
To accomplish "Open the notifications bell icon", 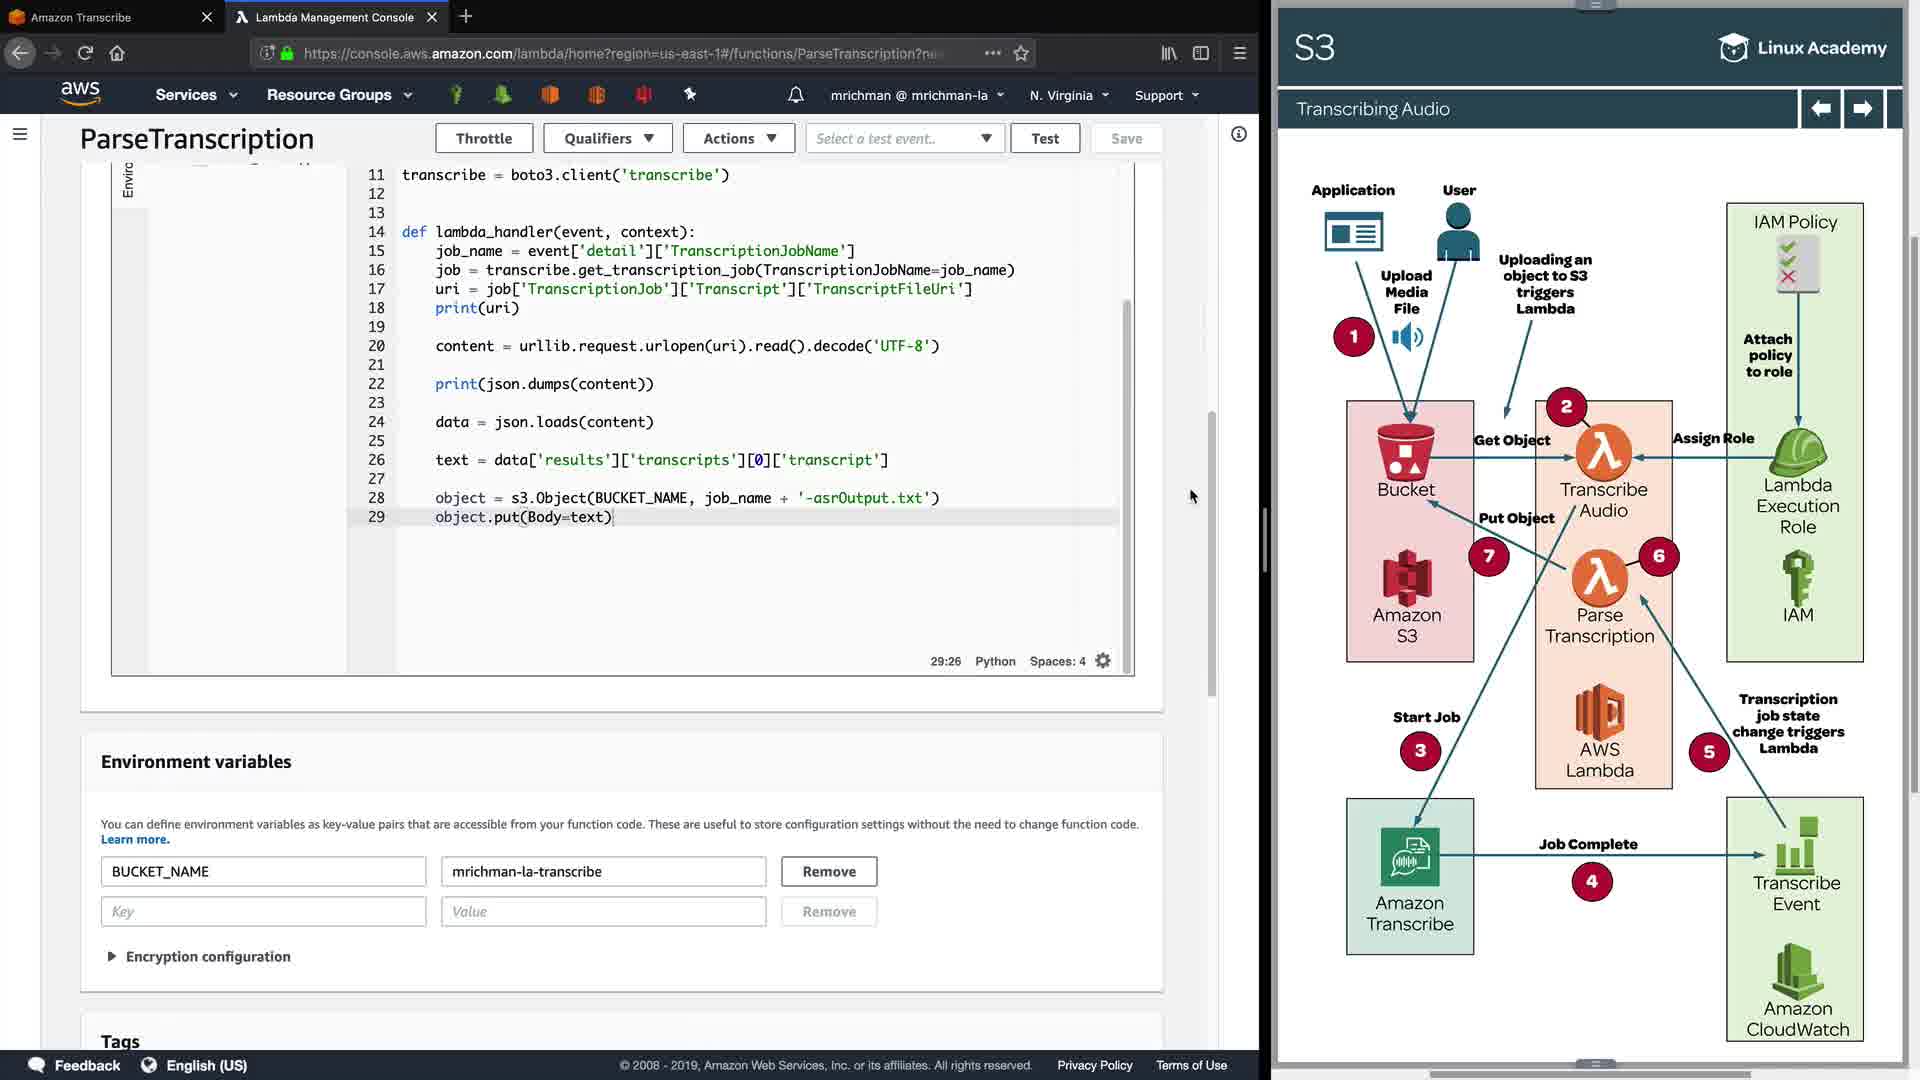I will click(x=795, y=95).
